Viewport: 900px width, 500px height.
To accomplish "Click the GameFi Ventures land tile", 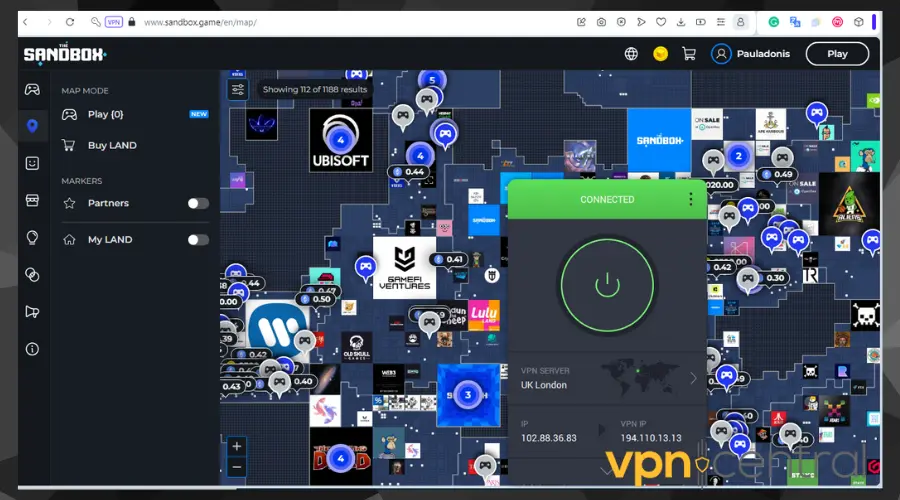I will (404, 268).
